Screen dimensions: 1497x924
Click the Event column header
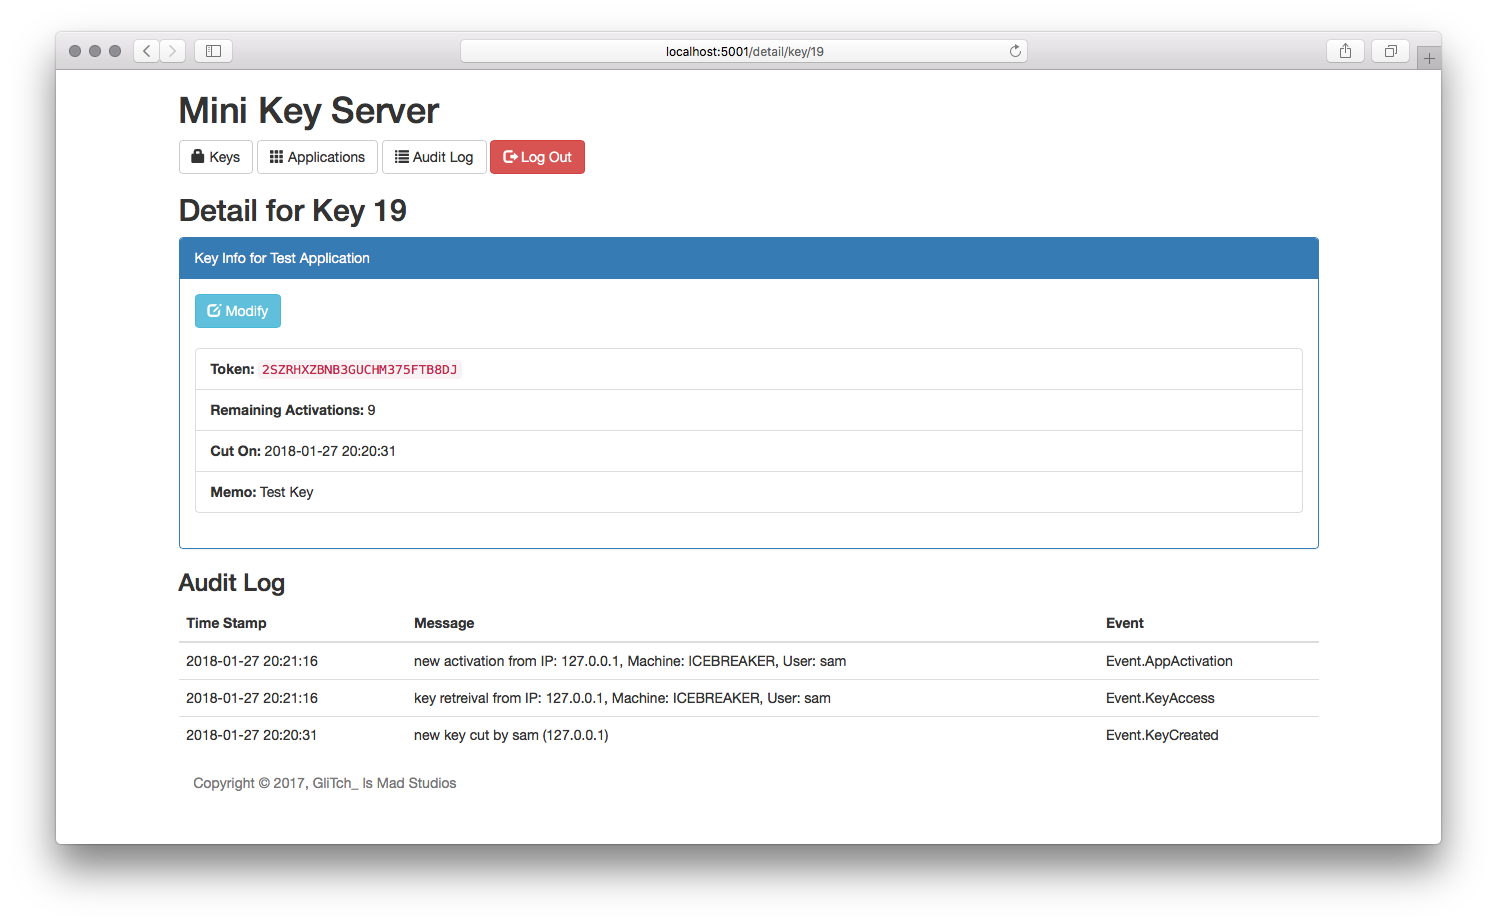(1125, 623)
